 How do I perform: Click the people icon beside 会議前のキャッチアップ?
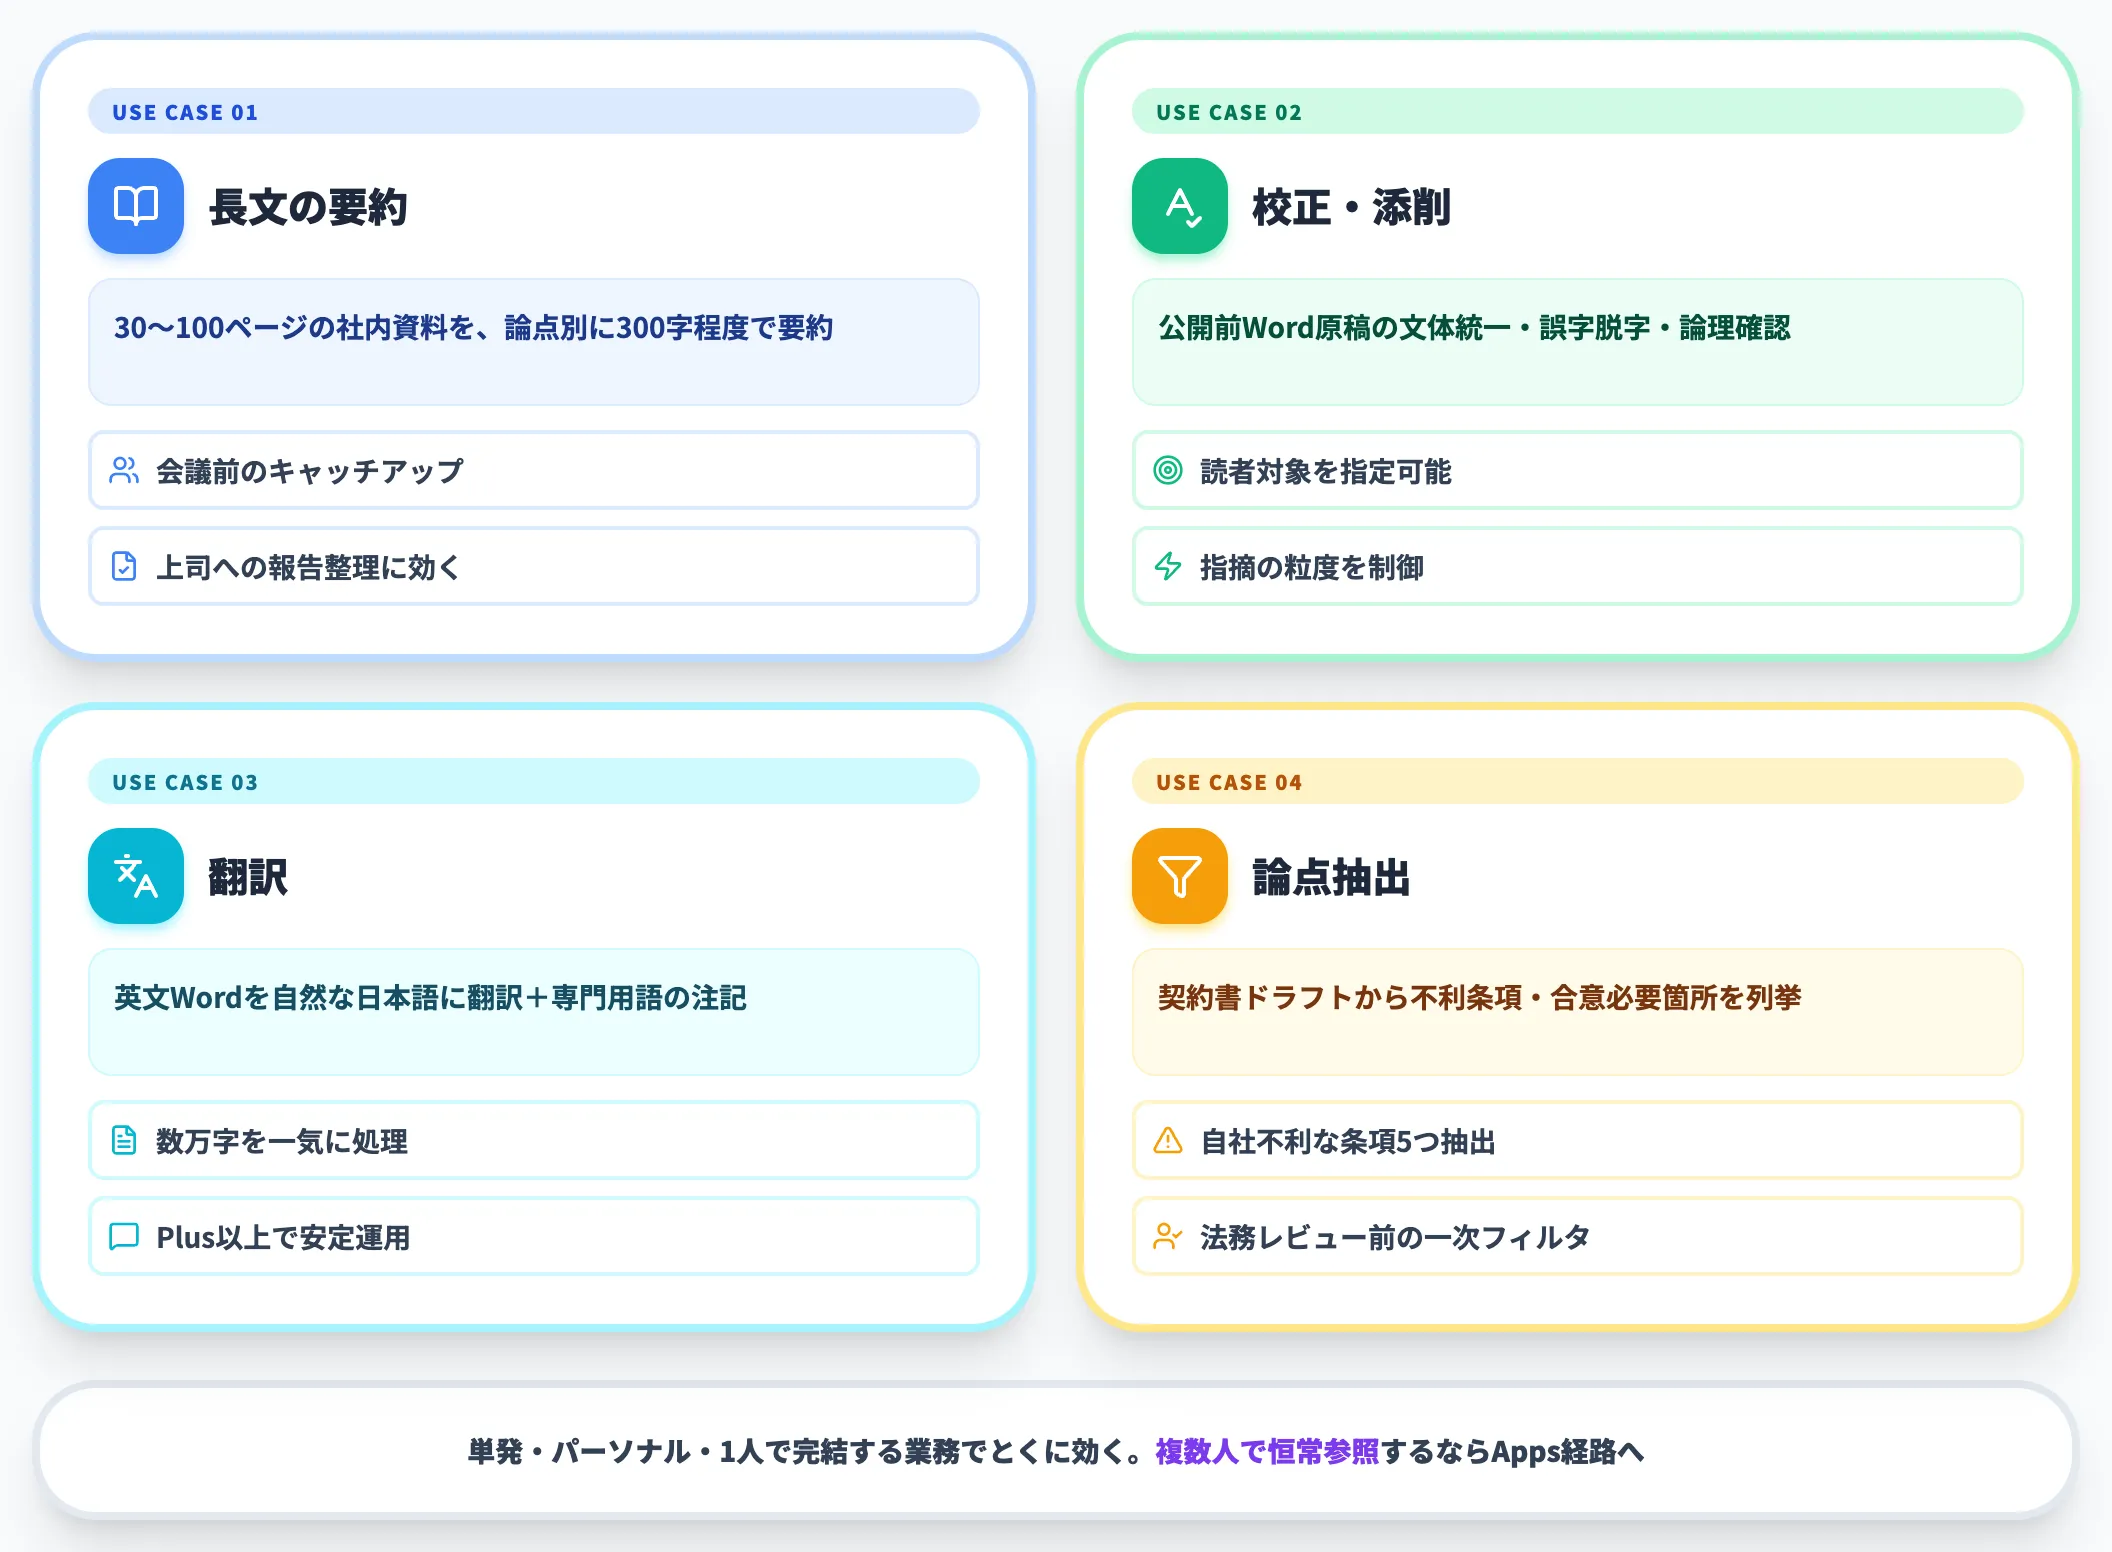point(124,470)
